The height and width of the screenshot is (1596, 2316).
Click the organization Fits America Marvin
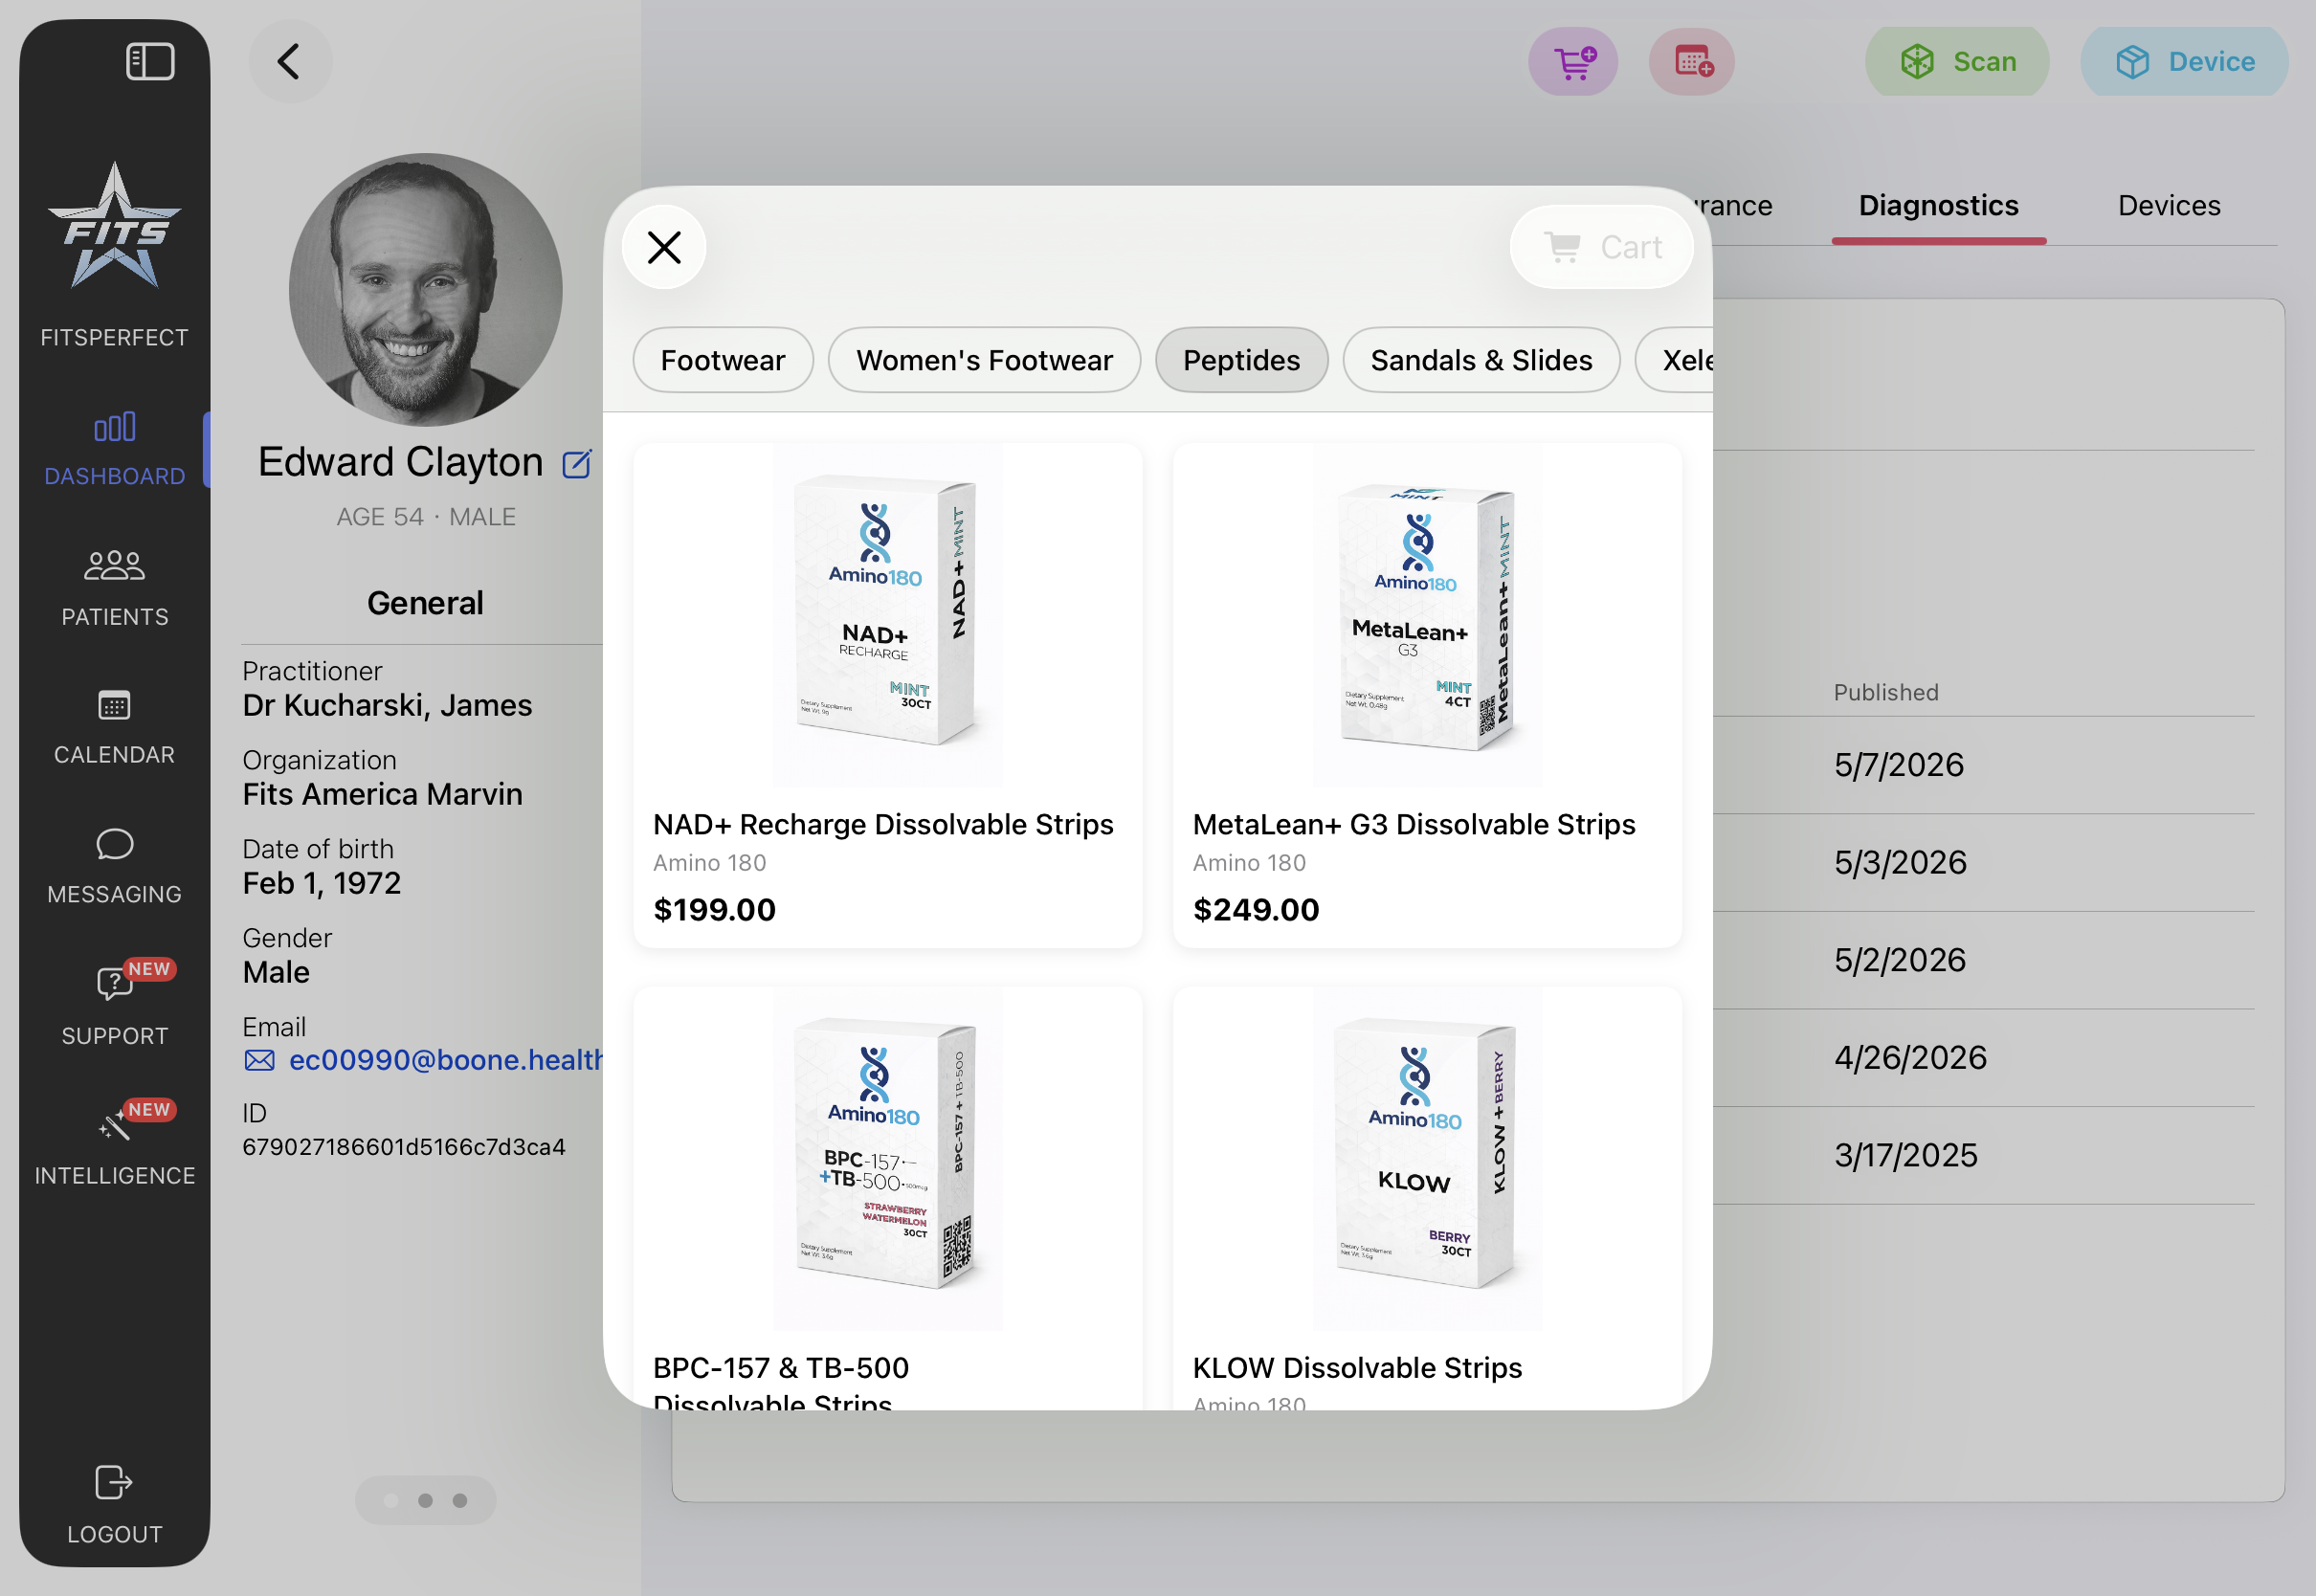tap(382, 794)
